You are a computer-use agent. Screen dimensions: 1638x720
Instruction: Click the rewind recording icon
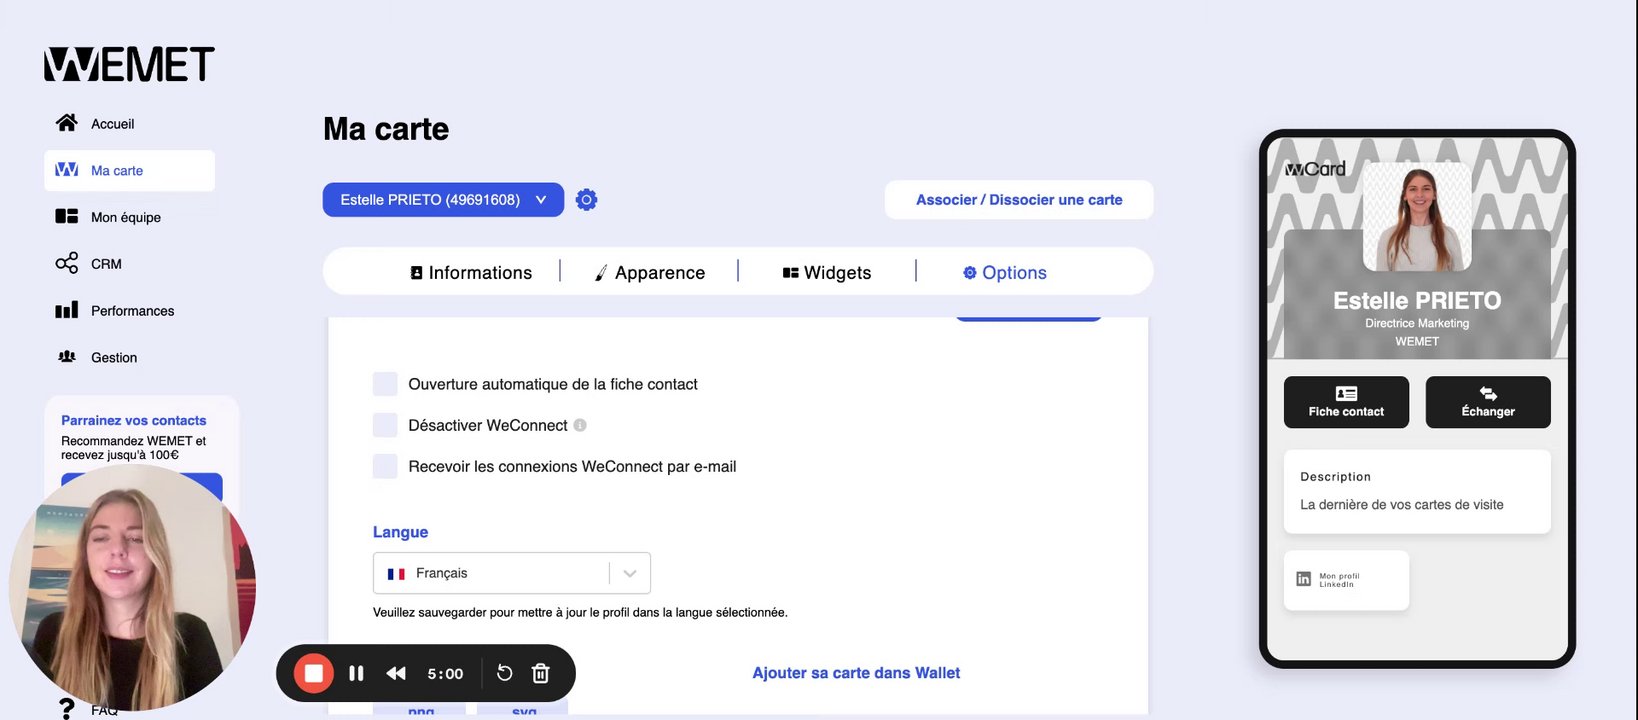tap(396, 673)
